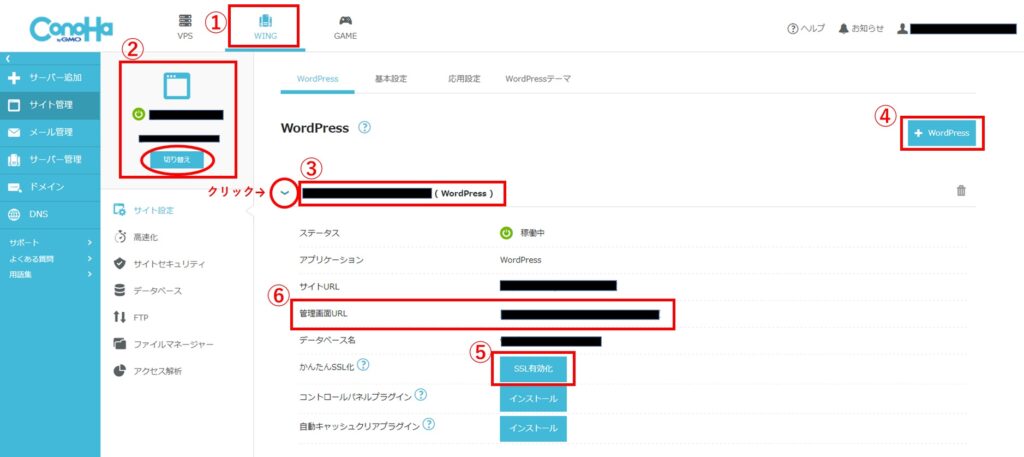Open the ヘルプ help link
1024x457 pixels.
point(806,29)
